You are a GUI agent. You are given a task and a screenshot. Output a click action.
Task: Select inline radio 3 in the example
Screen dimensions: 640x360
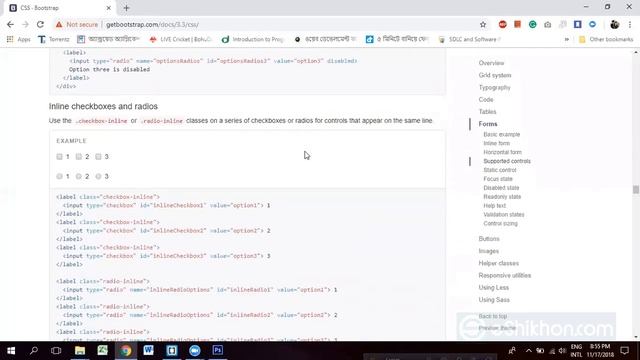click(98, 176)
